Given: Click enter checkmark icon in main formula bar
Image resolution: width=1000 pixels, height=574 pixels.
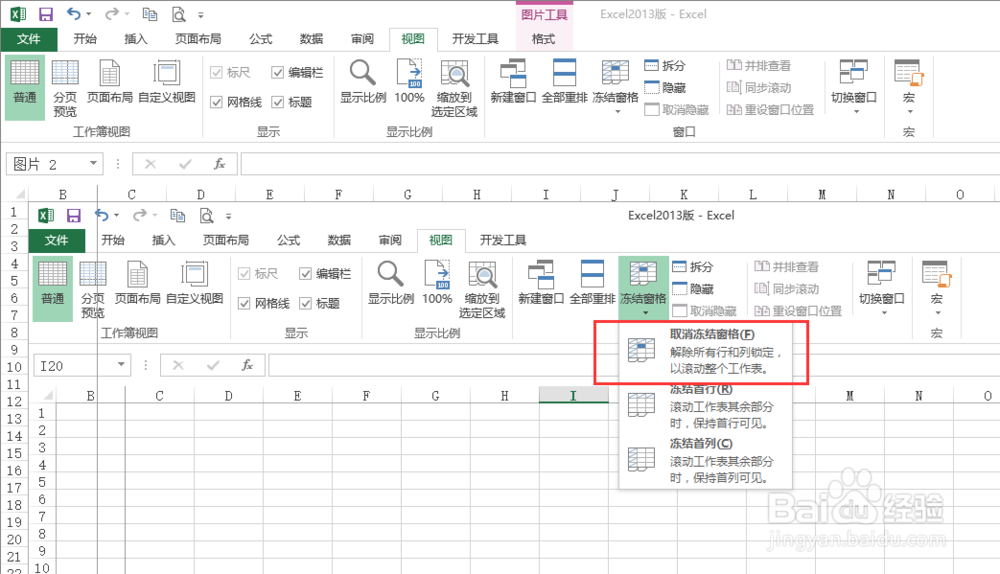Looking at the screenshot, I should point(185,164).
